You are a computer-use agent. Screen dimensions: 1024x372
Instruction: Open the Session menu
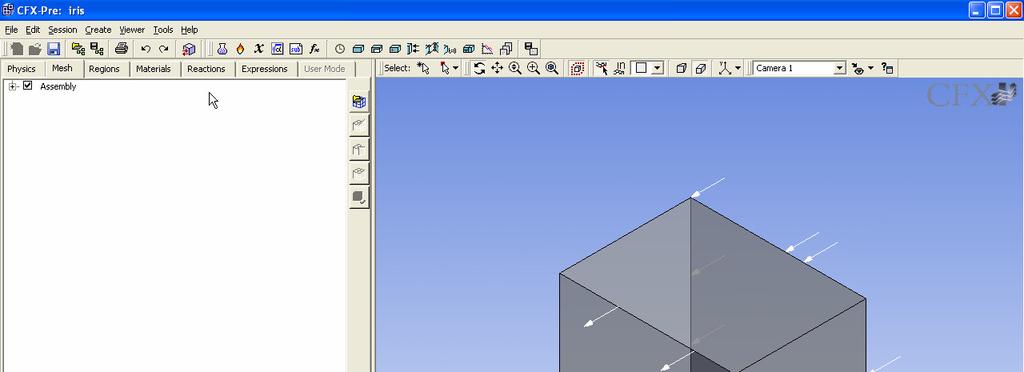click(63, 30)
